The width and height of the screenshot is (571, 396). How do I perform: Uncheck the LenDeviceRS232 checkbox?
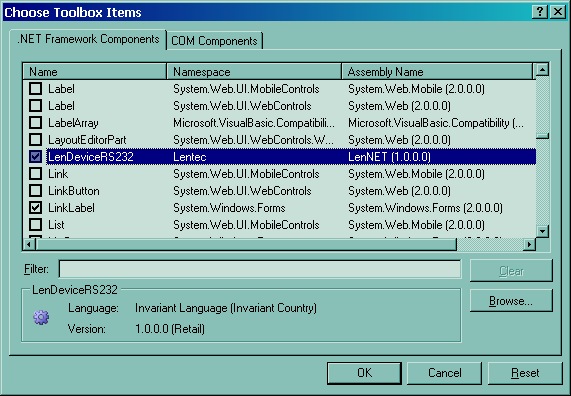click(35, 157)
